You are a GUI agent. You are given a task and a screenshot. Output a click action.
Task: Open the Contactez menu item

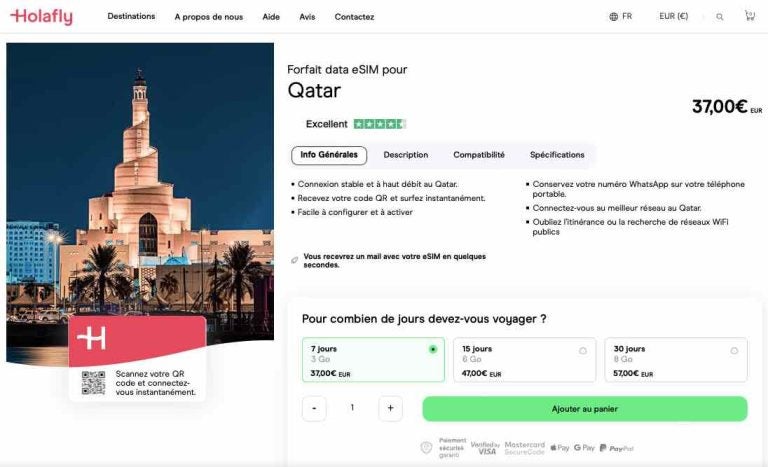(354, 17)
